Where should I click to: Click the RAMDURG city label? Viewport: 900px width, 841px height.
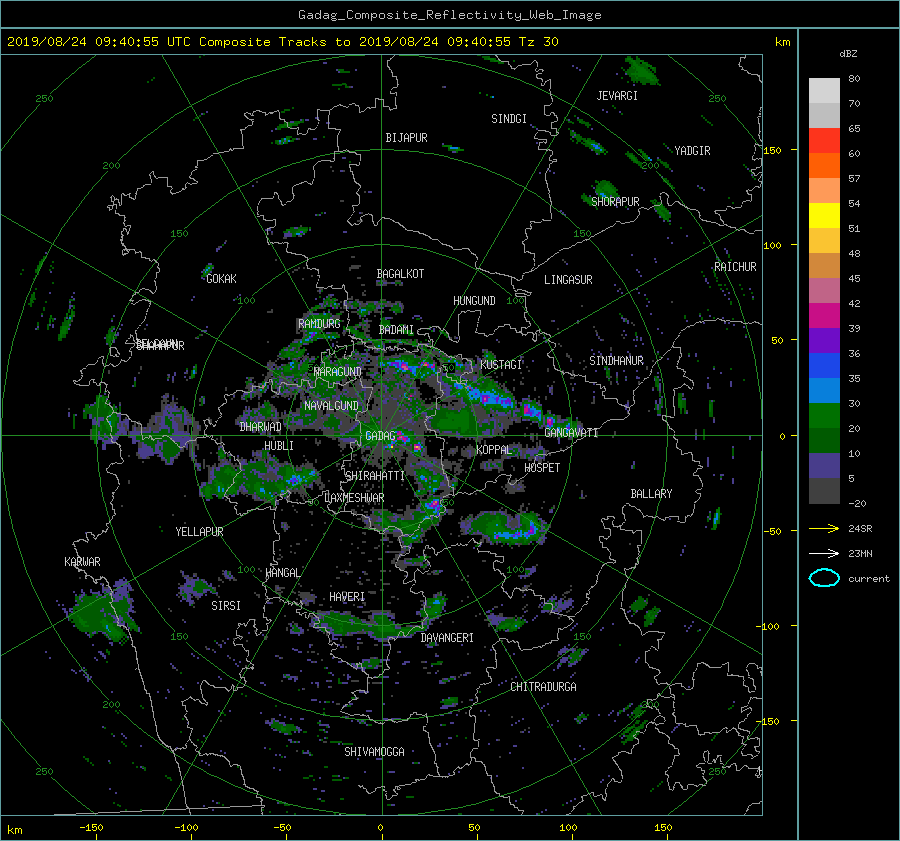point(319,324)
